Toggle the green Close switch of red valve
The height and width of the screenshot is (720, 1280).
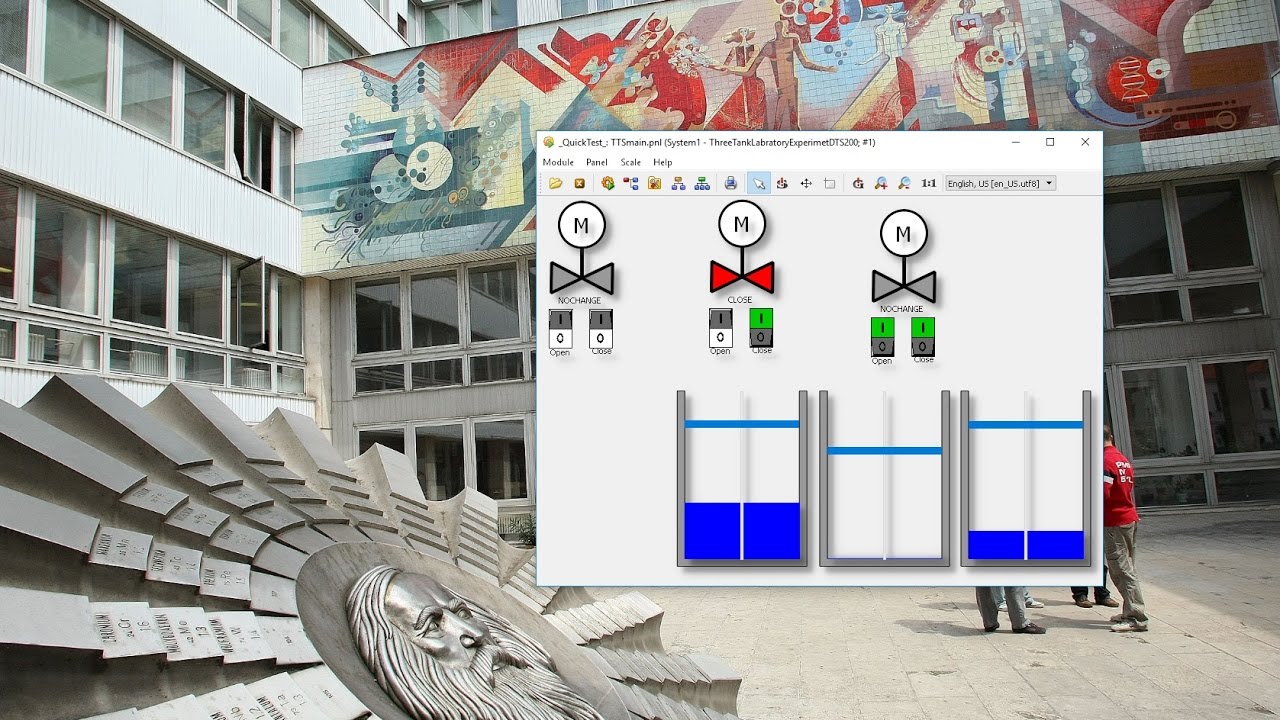761,327
